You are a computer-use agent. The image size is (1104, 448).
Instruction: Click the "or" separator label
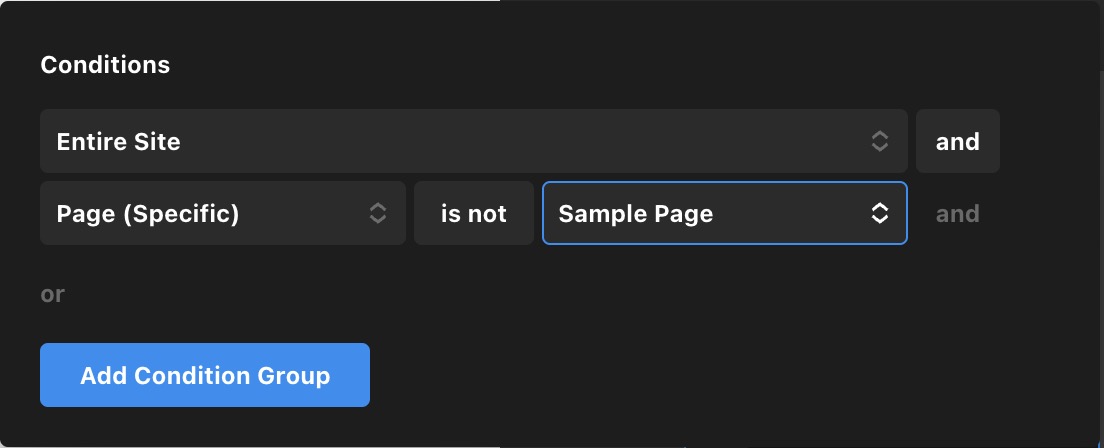tap(52, 294)
